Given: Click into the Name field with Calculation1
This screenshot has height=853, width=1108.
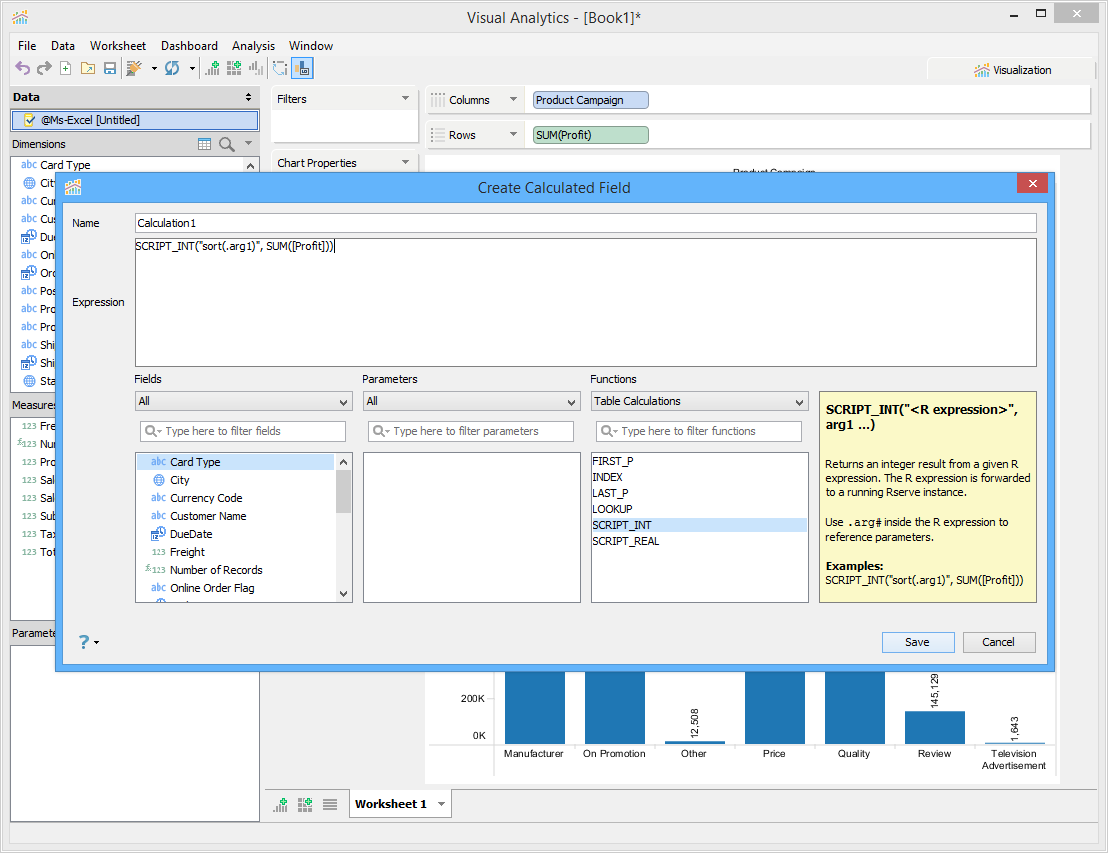Looking at the screenshot, I should pos(585,223).
